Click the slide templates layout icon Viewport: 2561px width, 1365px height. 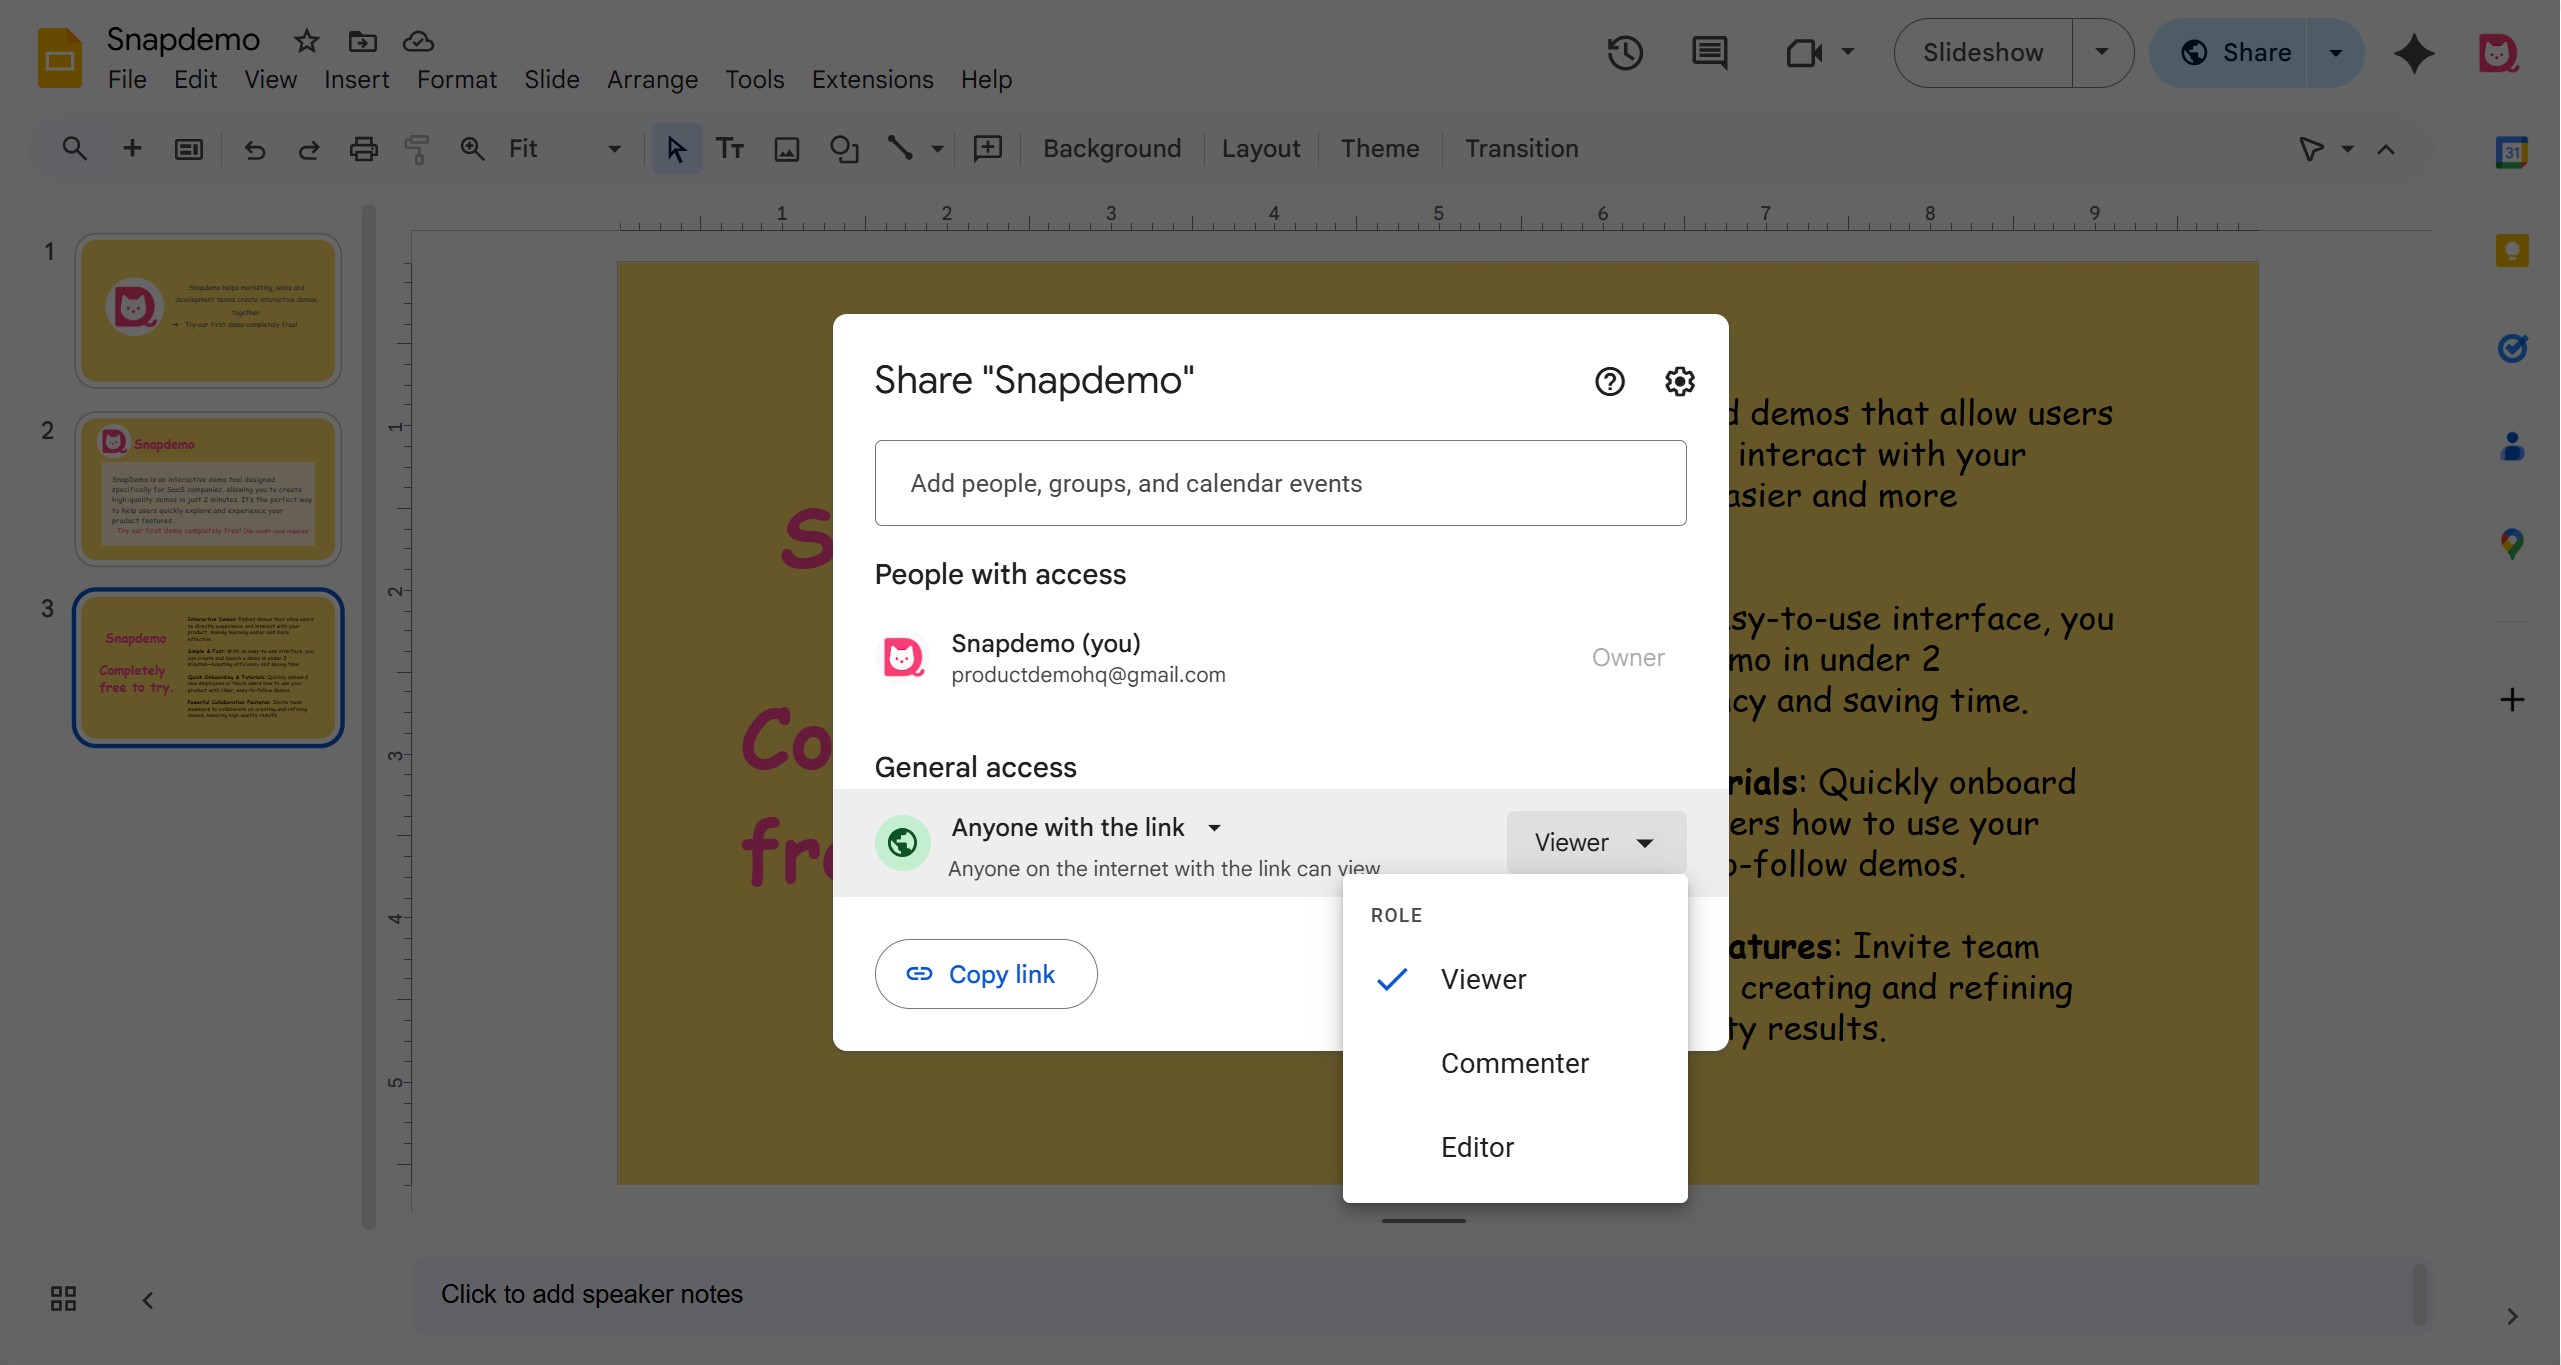[189, 149]
